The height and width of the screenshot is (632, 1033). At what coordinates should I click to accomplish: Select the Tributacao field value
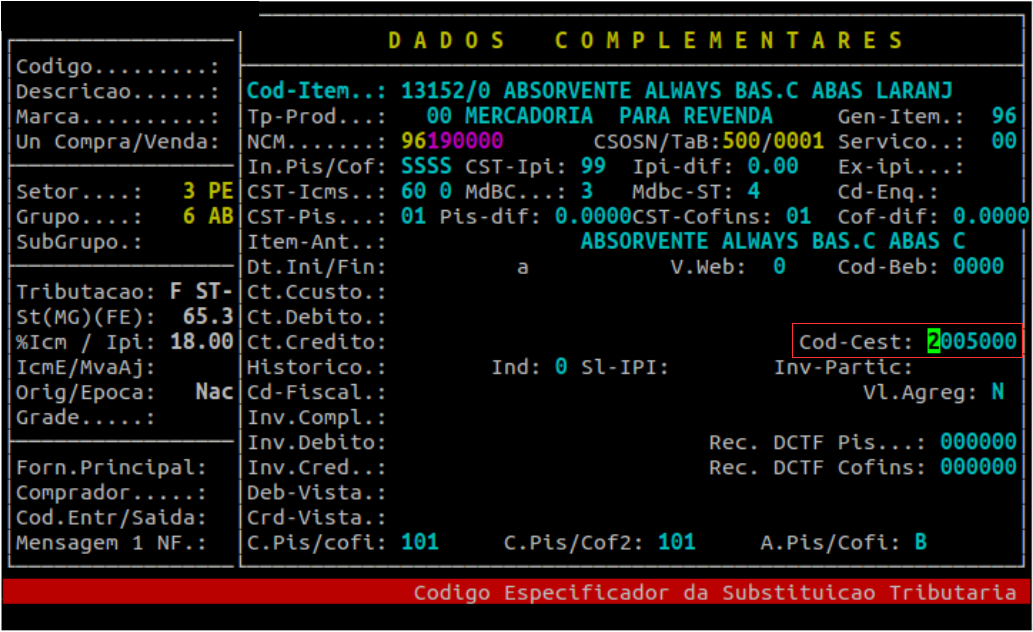200,292
